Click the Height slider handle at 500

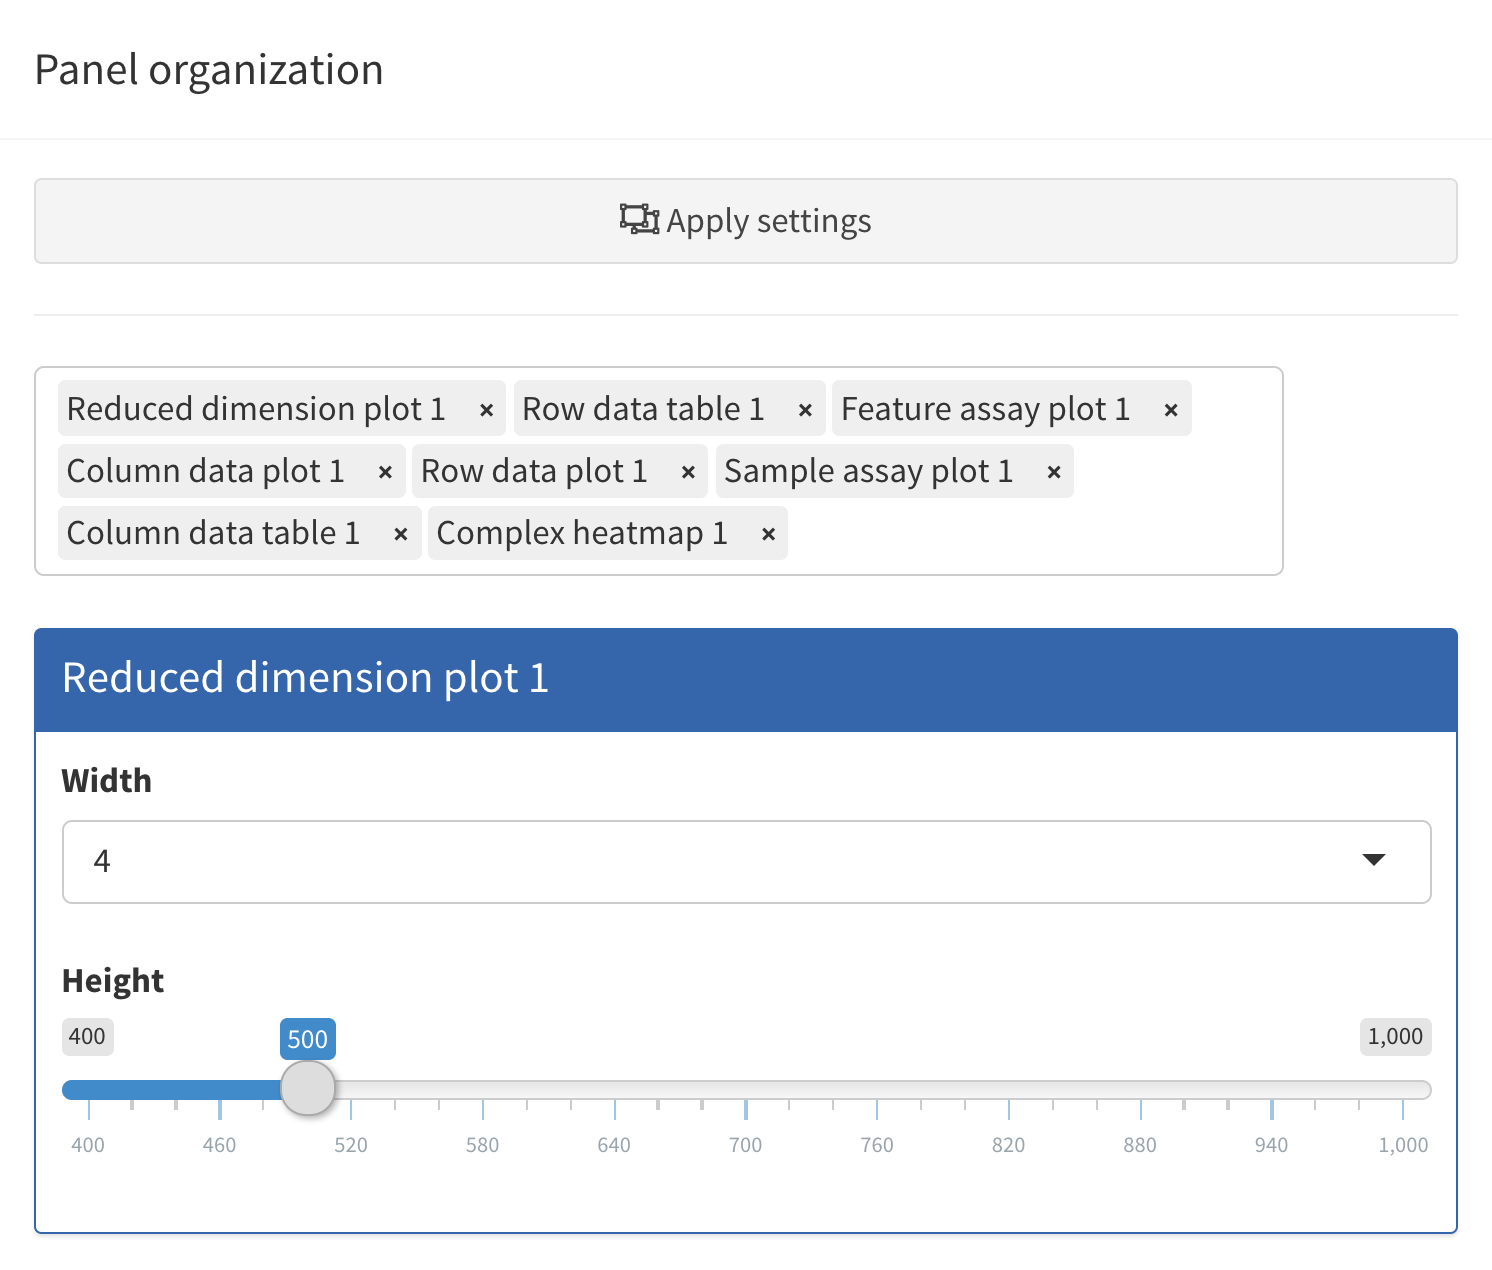tap(308, 1089)
